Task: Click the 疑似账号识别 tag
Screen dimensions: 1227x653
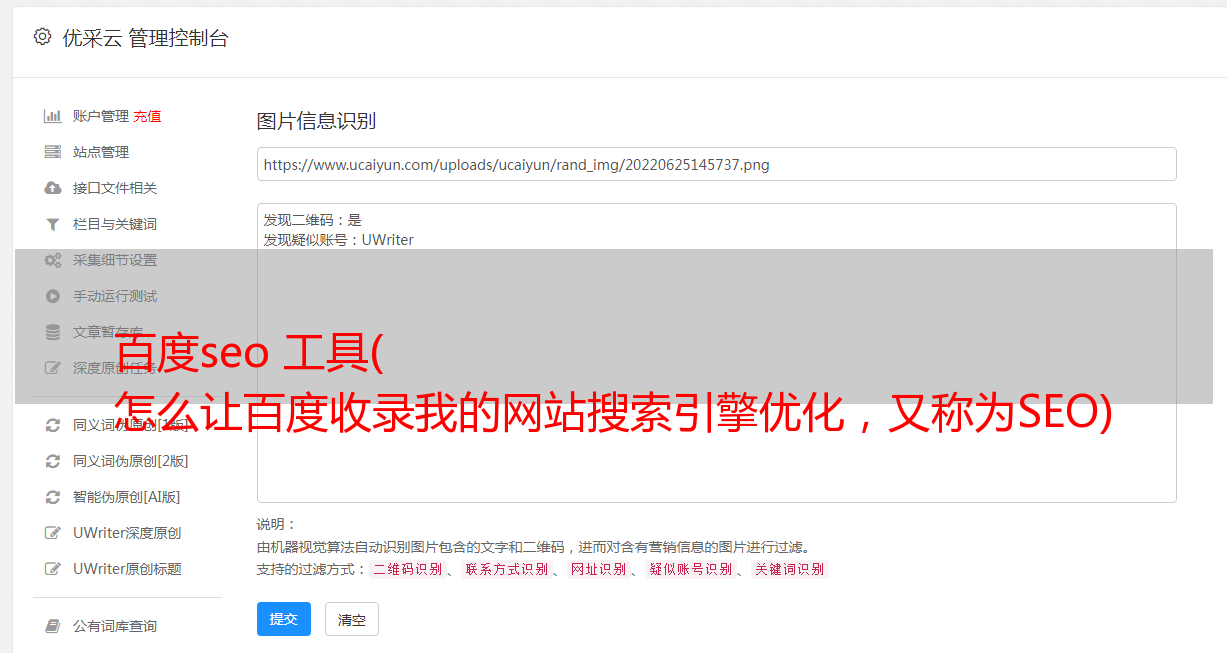Action: tap(690, 569)
